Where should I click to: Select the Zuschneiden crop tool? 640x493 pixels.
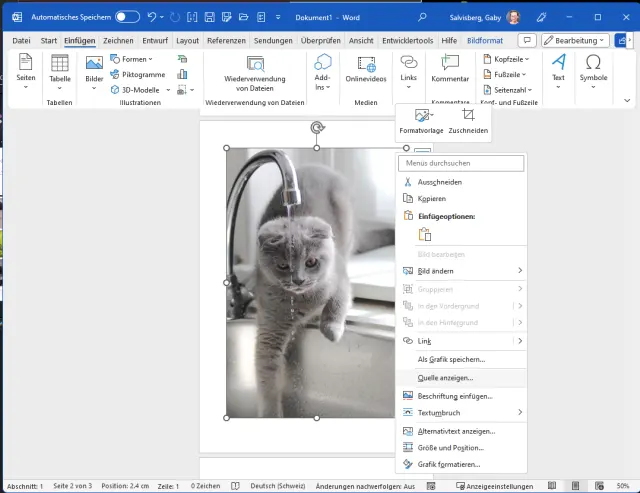[468, 119]
